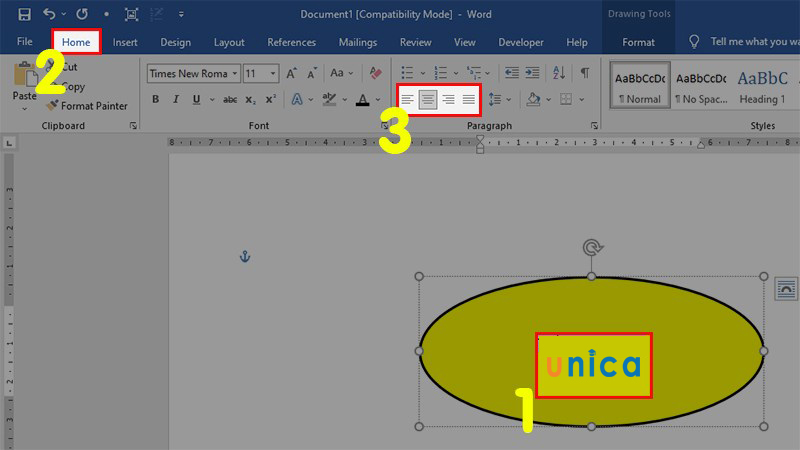Click the Sort icon
The height and width of the screenshot is (450, 800).
click(559, 73)
